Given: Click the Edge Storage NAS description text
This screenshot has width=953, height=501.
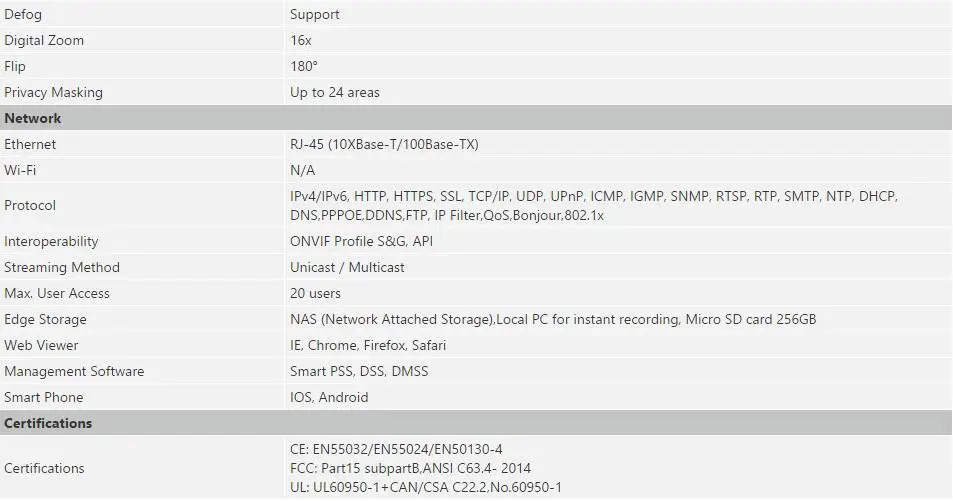Looking at the screenshot, I should [x=553, y=319].
